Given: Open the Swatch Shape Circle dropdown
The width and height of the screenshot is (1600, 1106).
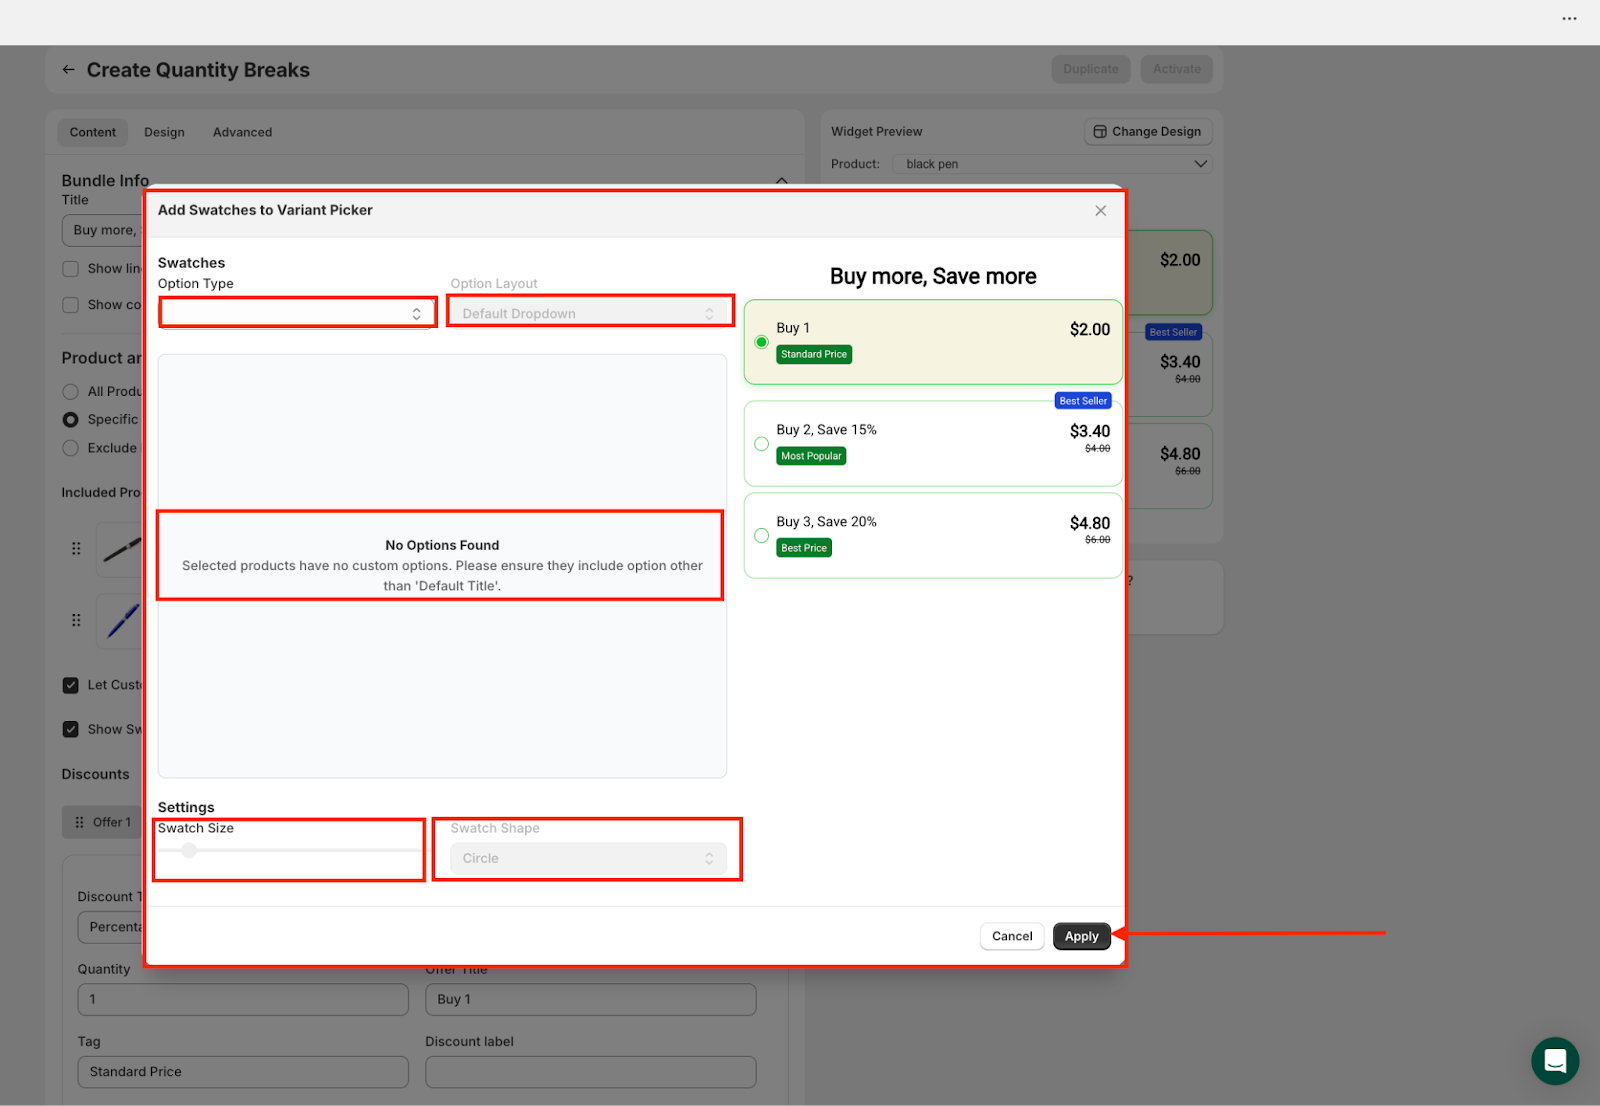Looking at the screenshot, I should 588,859.
